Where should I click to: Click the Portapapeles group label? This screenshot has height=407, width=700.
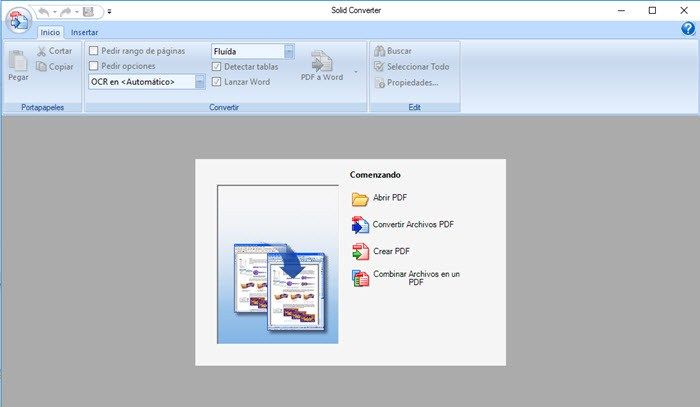tap(42, 108)
